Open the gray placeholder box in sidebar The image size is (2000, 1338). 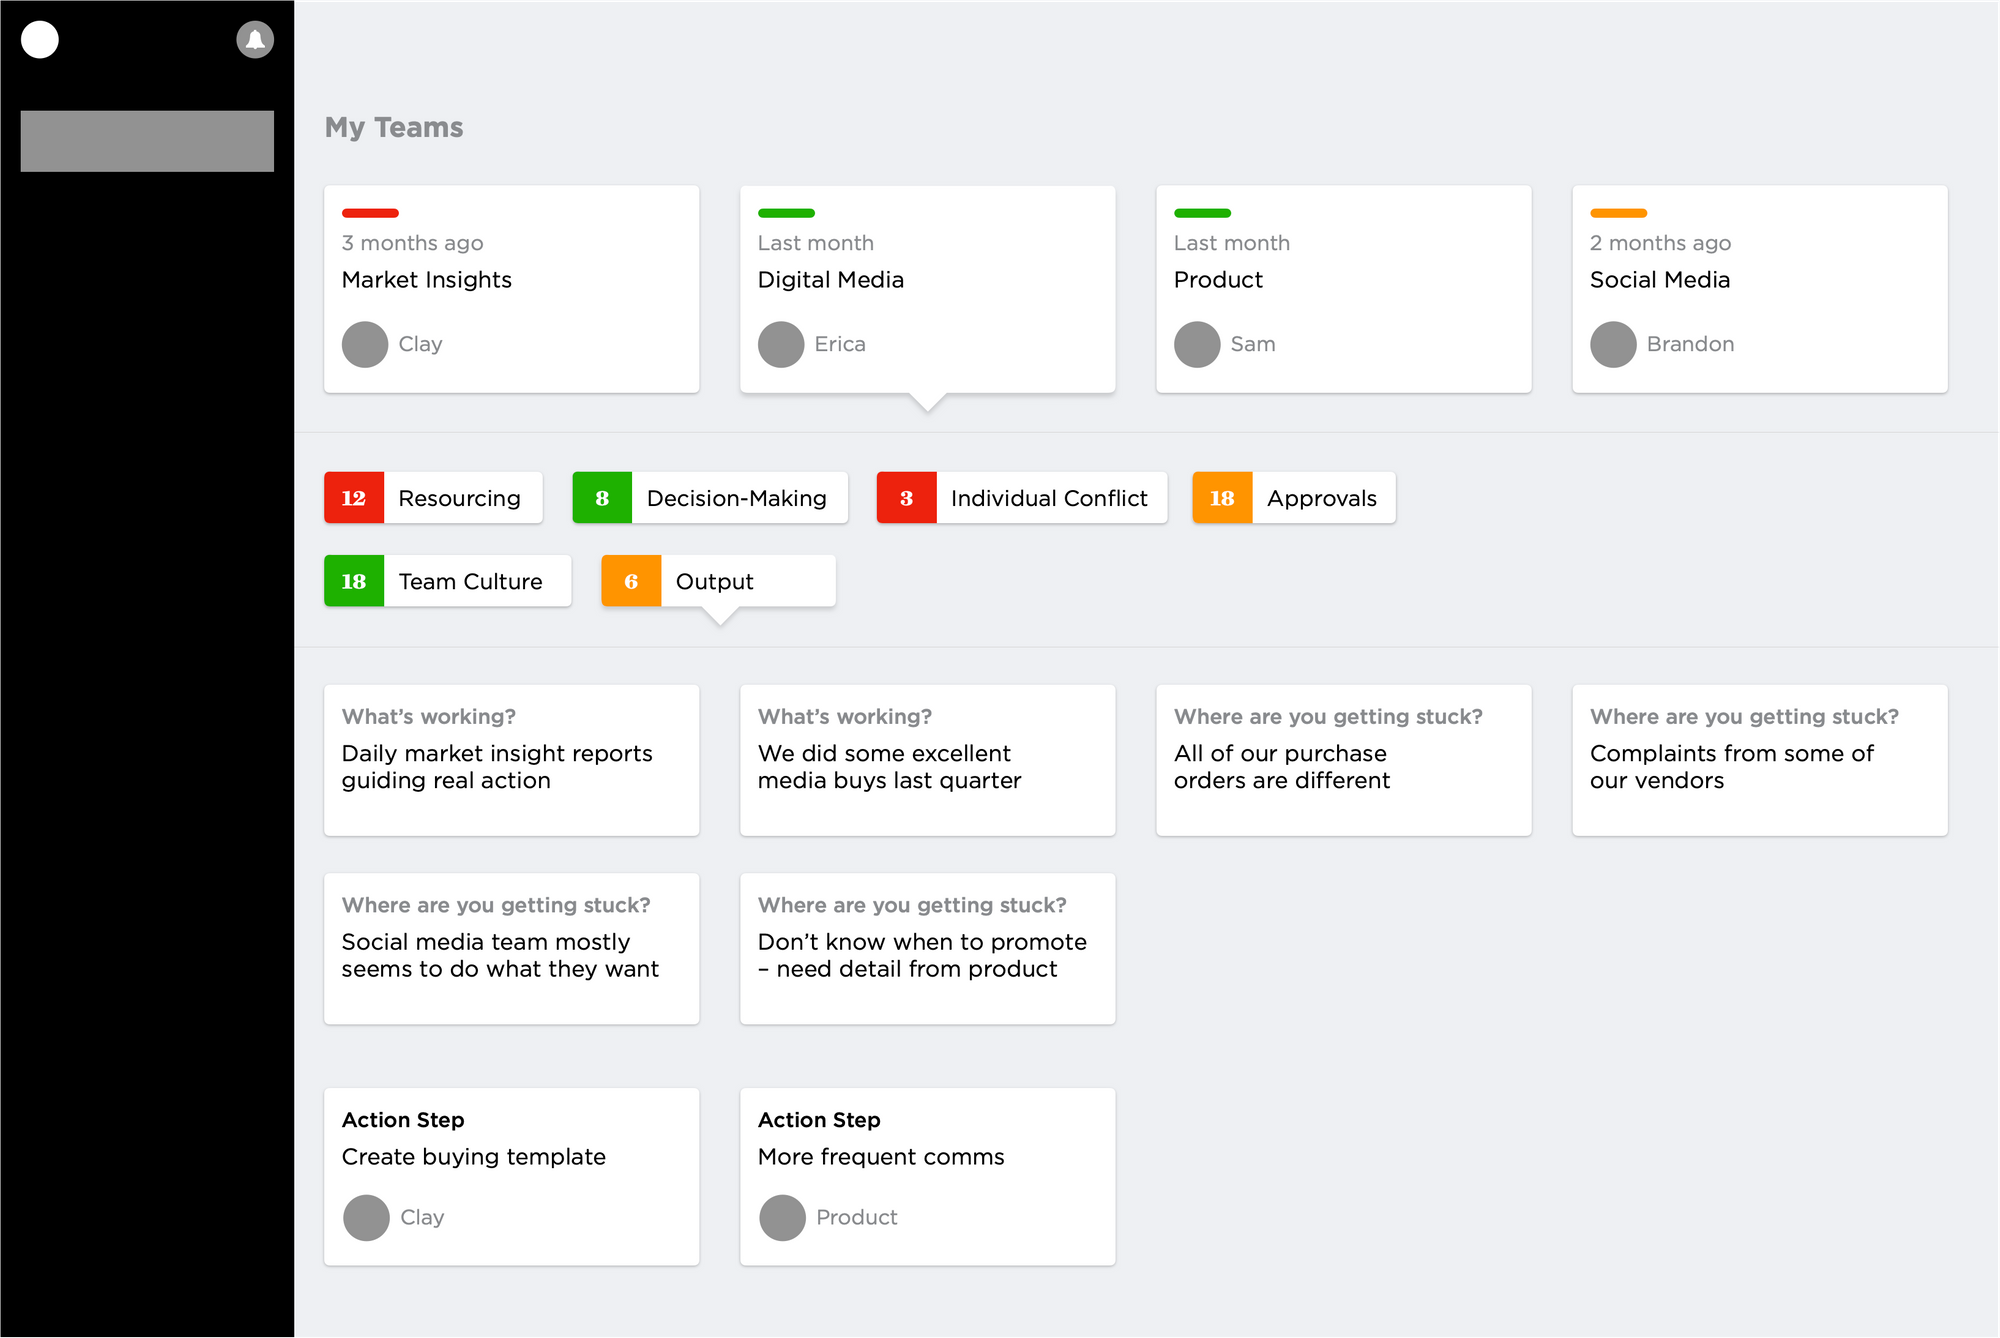[147, 141]
